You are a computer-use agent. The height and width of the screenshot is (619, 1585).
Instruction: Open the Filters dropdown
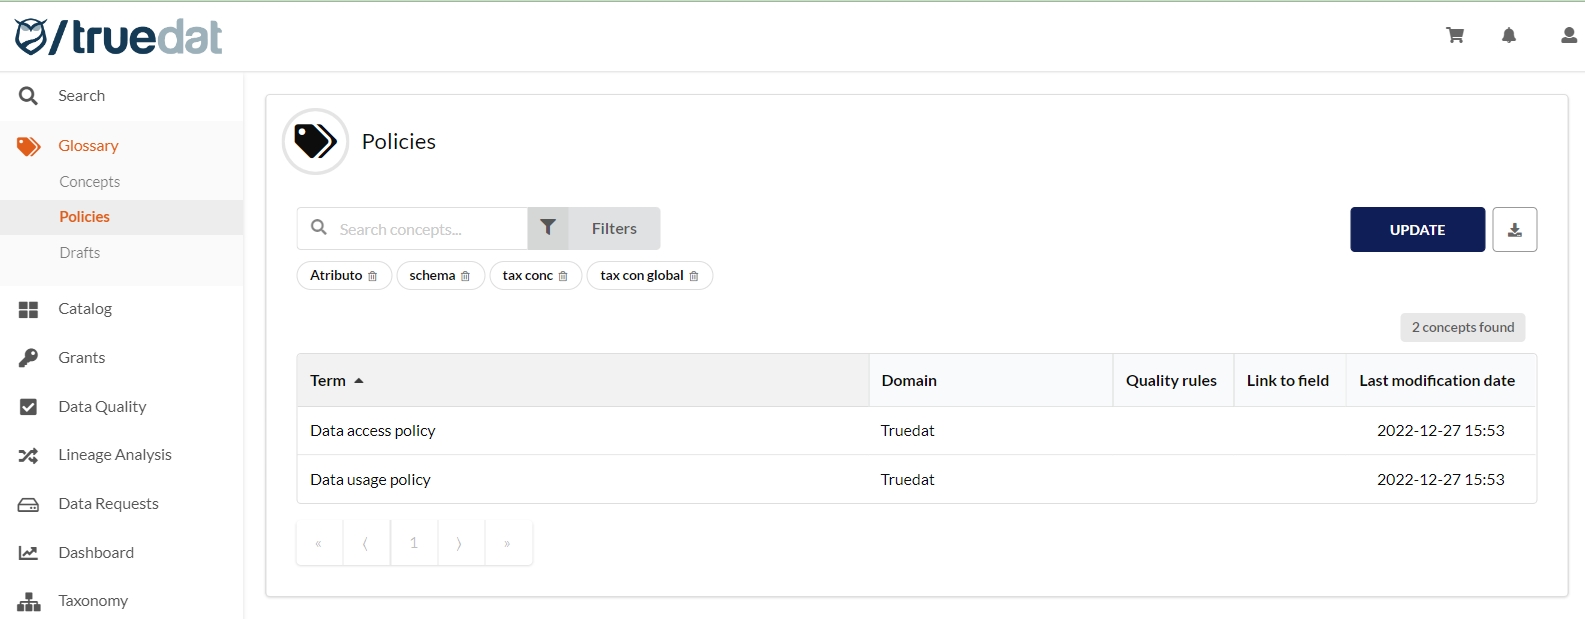[x=594, y=229]
